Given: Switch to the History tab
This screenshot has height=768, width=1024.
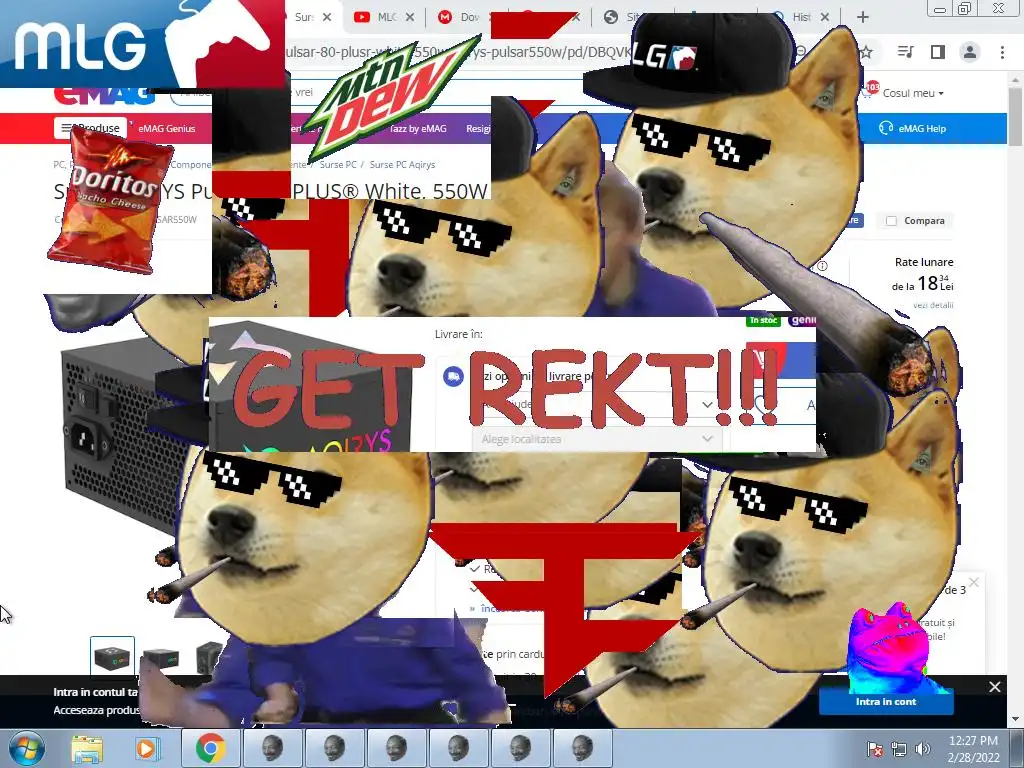Looking at the screenshot, I should click(x=795, y=17).
